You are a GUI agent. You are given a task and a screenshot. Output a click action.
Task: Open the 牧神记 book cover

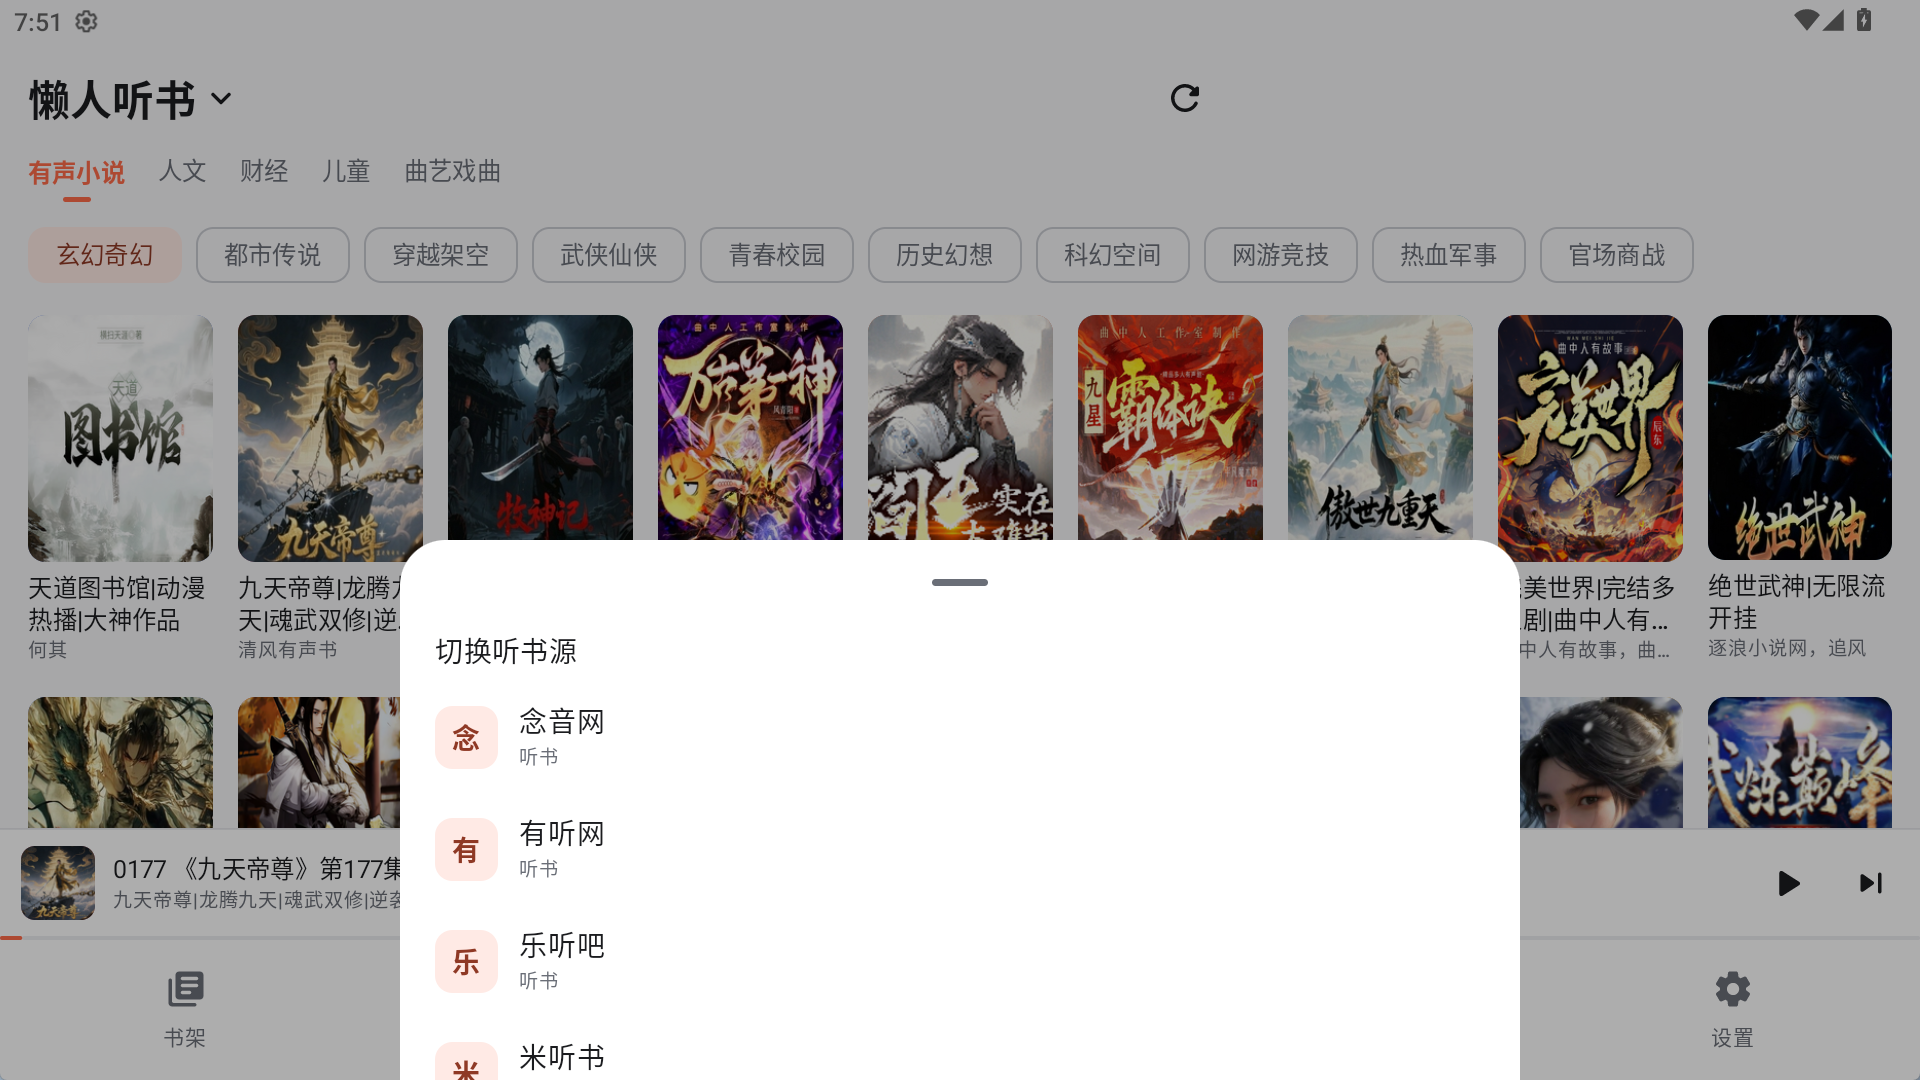(540, 428)
